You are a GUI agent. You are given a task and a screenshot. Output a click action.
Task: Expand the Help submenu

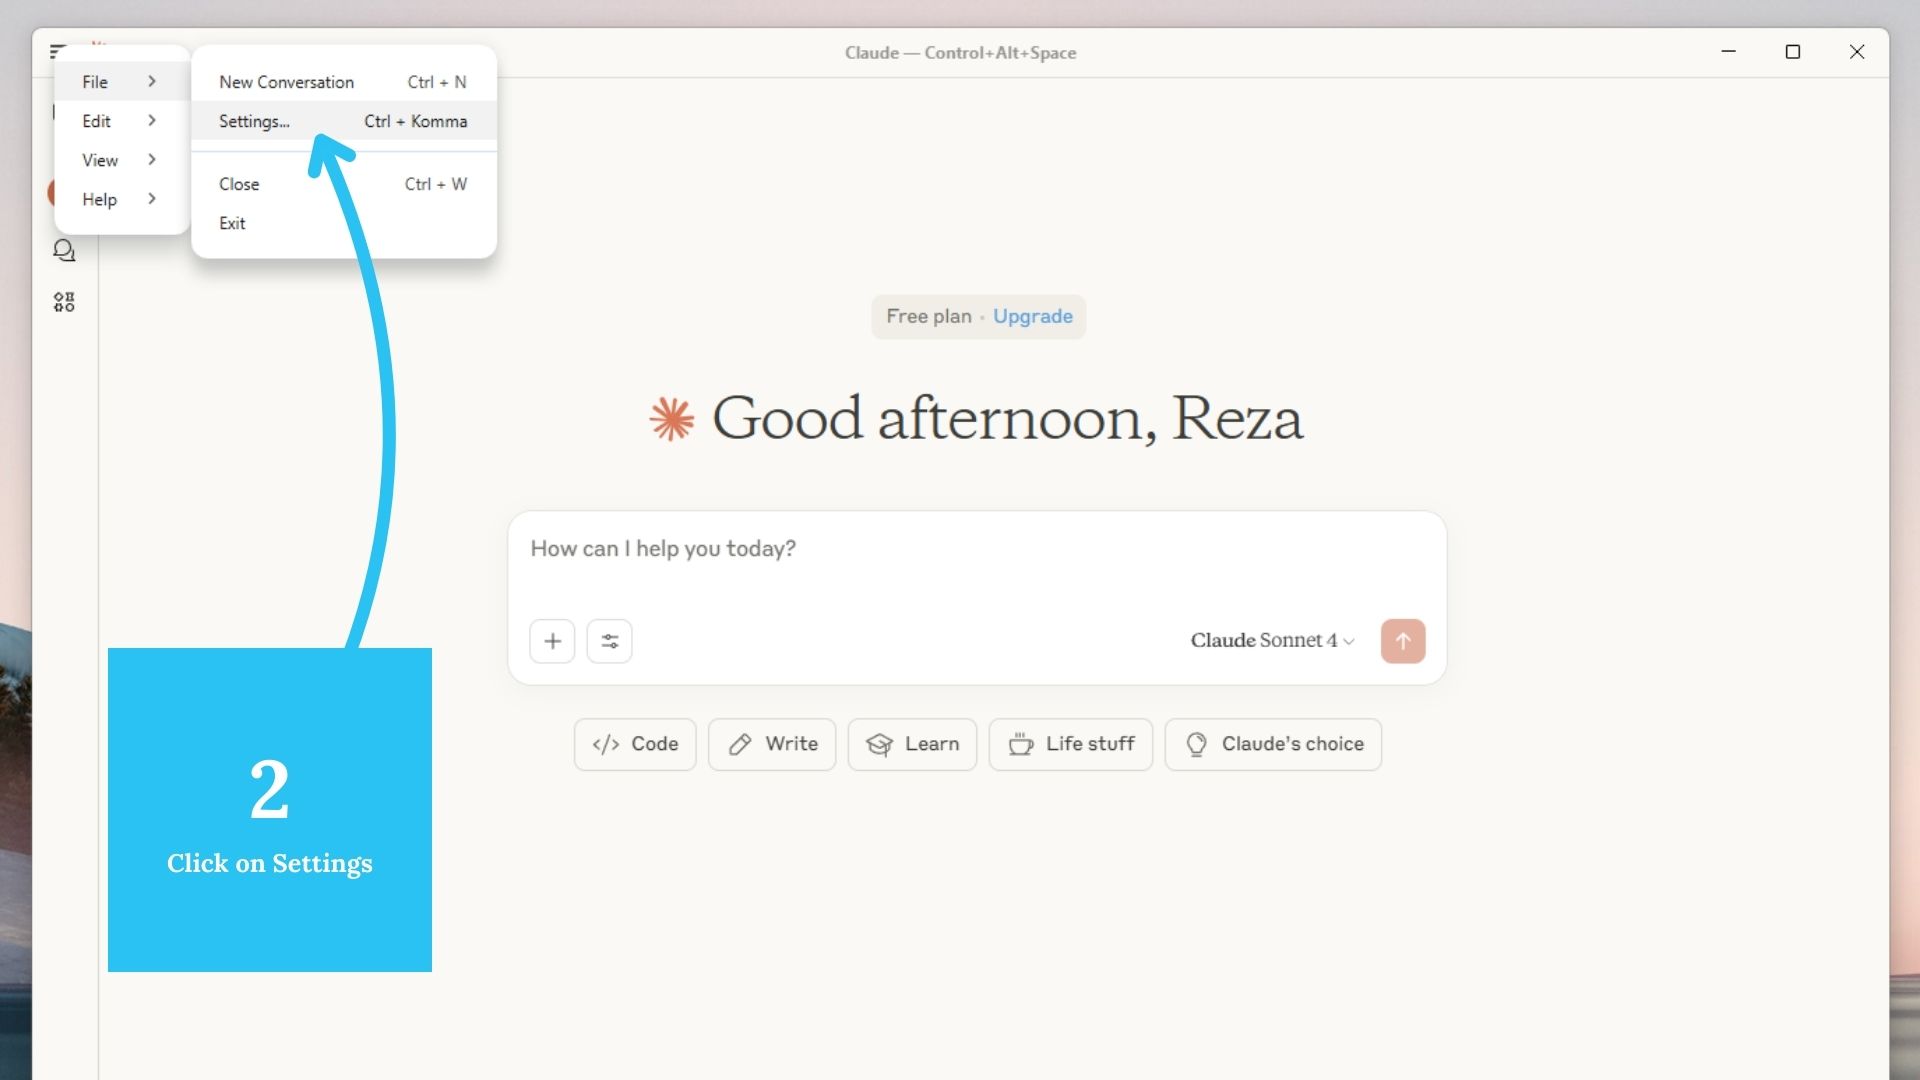tap(120, 199)
